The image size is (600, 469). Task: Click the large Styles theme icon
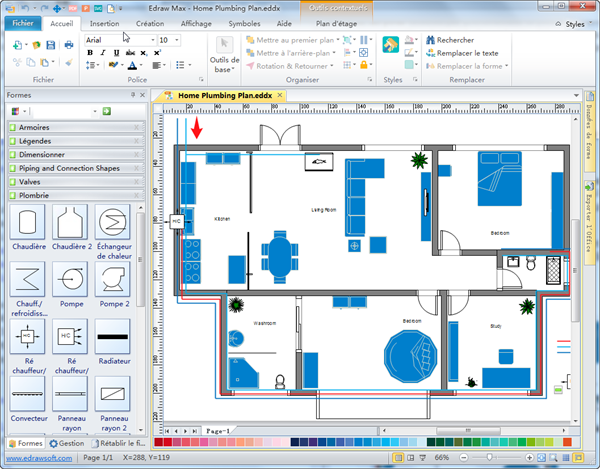tap(390, 45)
